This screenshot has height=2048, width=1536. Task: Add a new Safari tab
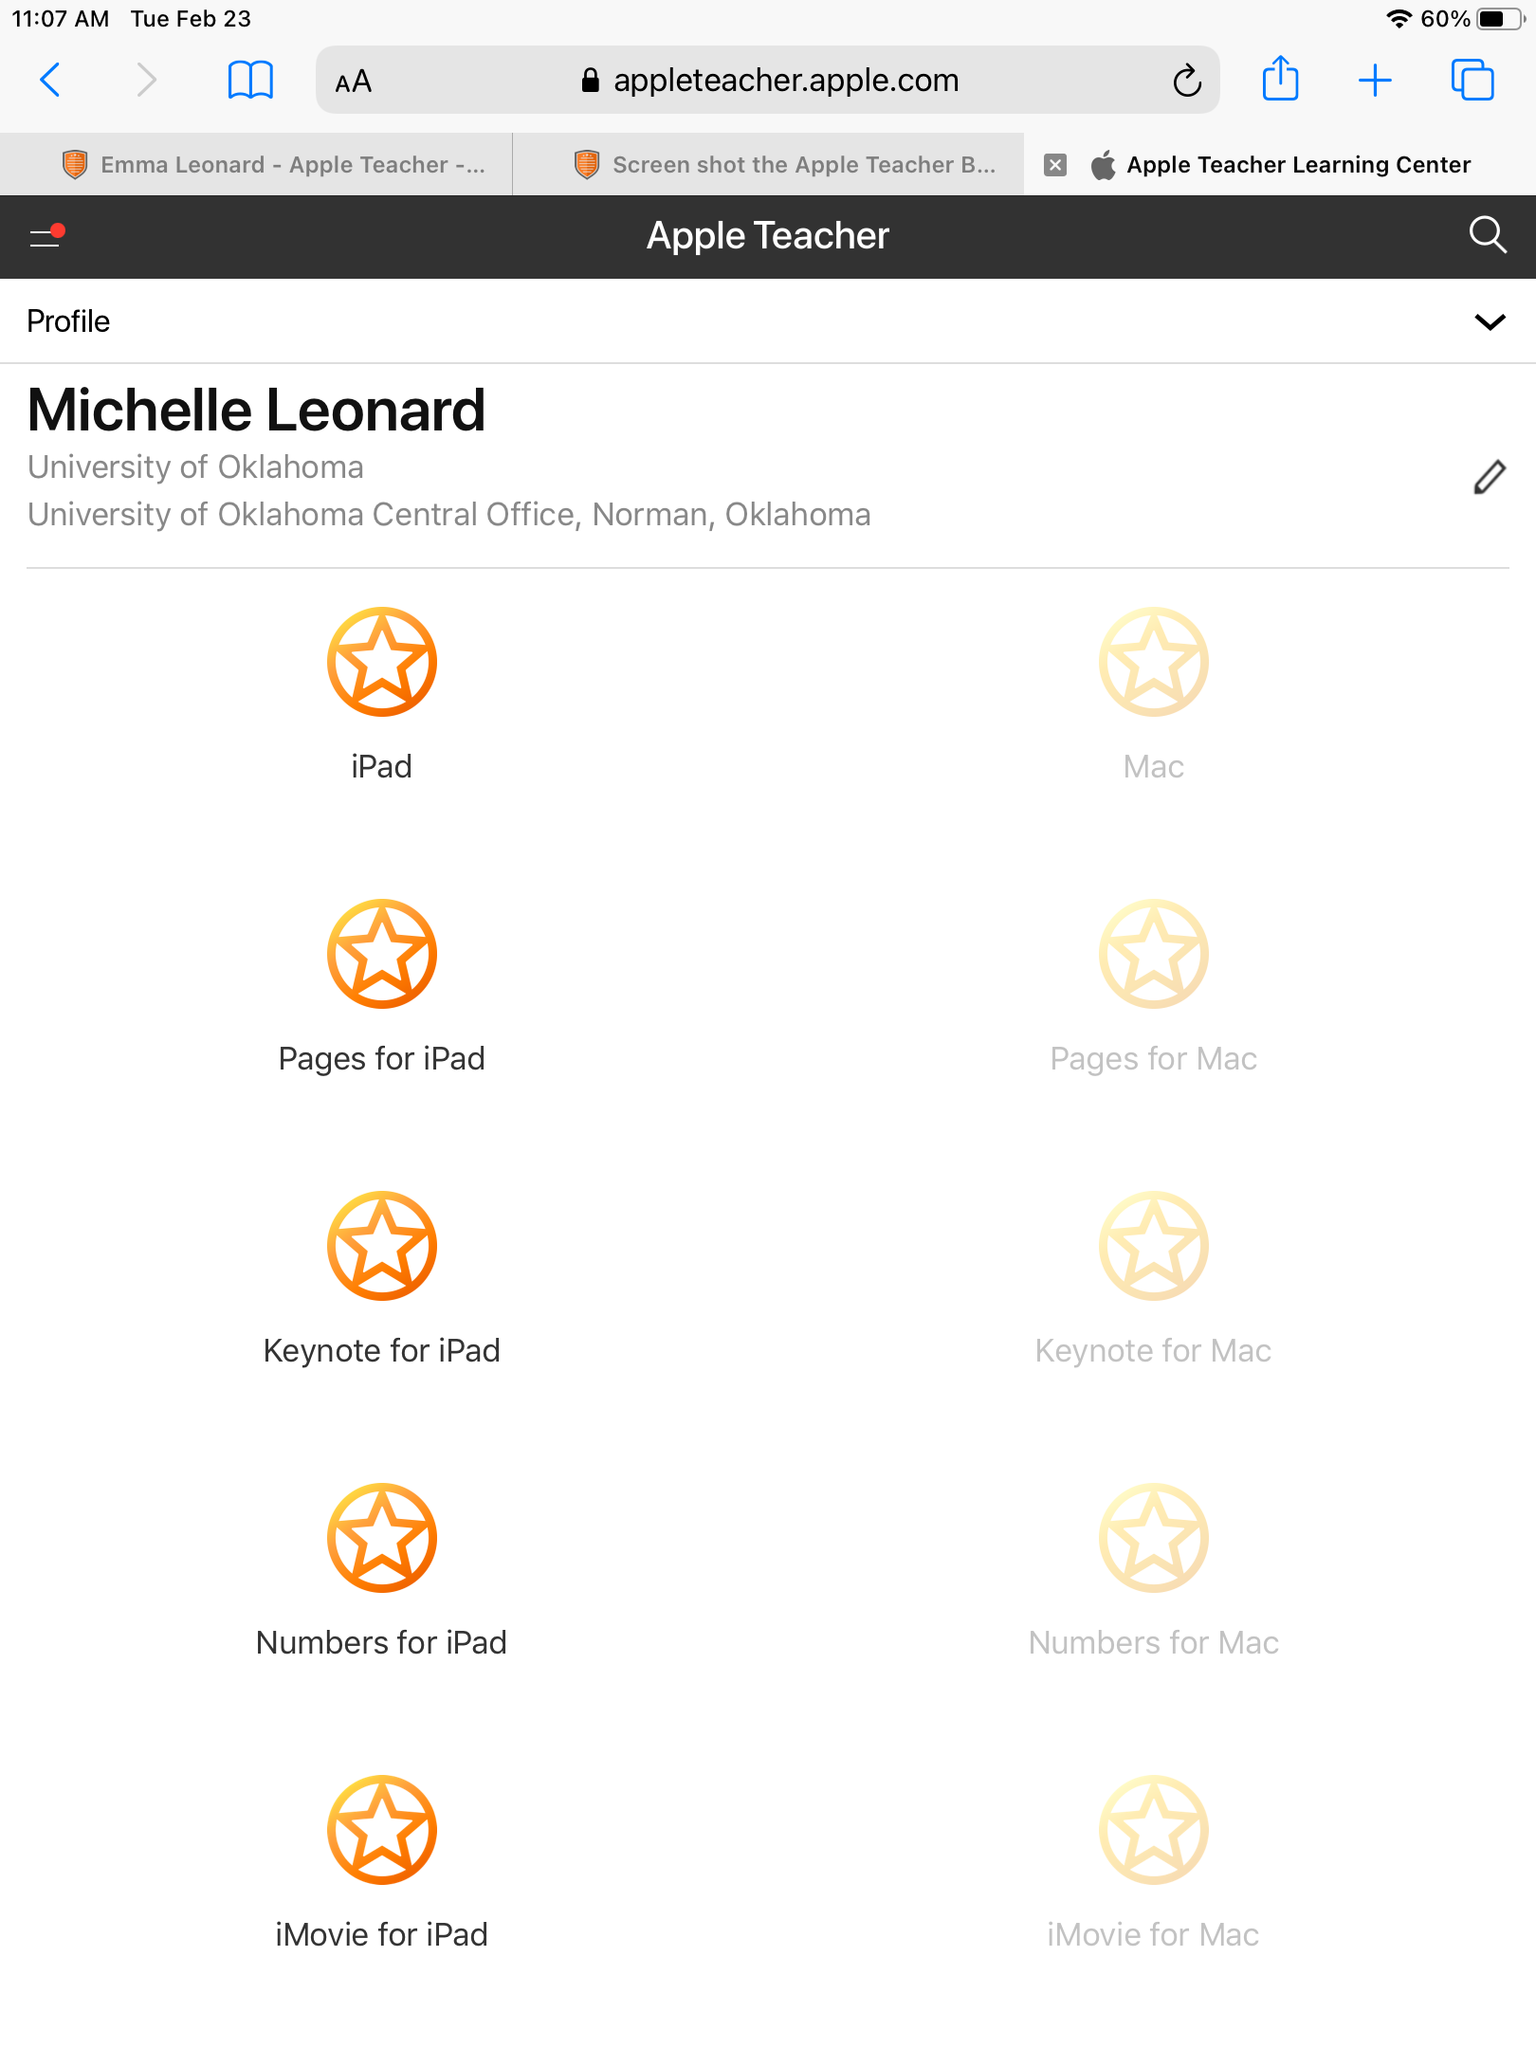pos(1375,80)
